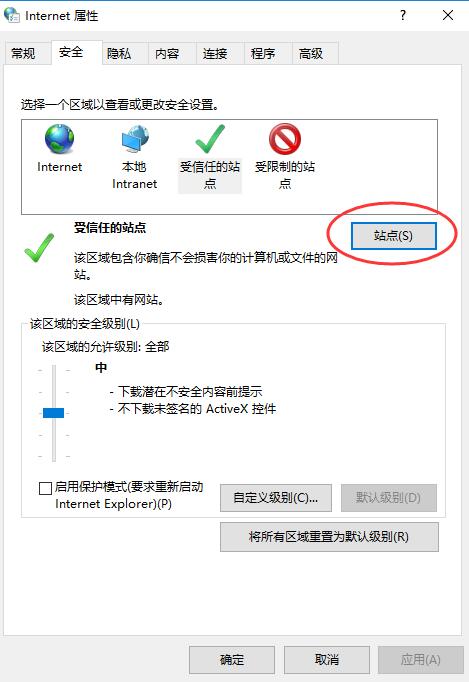The width and height of the screenshot is (469, 682).
Task: Switch to the 常规 tab
Action: (23, 53)
